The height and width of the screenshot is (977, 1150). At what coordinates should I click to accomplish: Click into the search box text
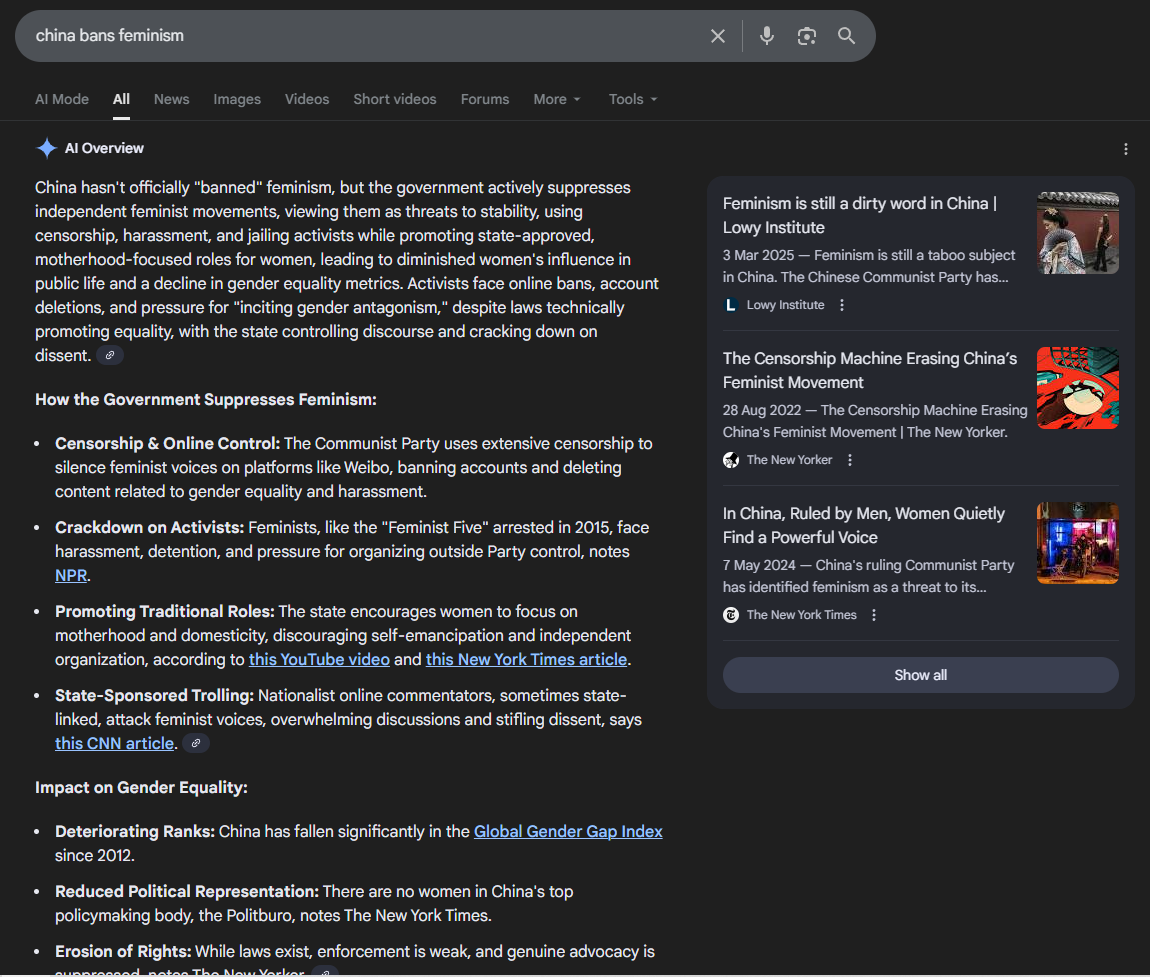[110, 36]
